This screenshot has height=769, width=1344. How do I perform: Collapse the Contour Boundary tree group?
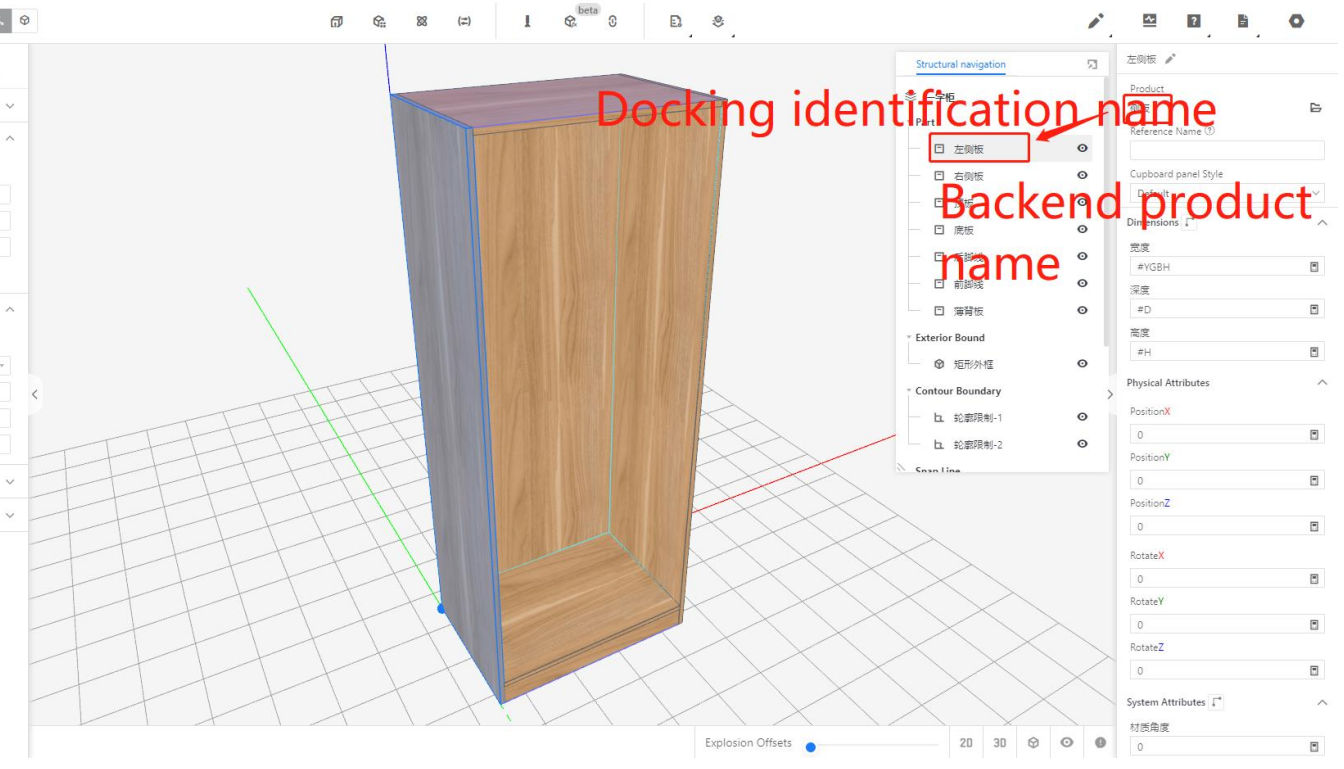tap(909, 391)
